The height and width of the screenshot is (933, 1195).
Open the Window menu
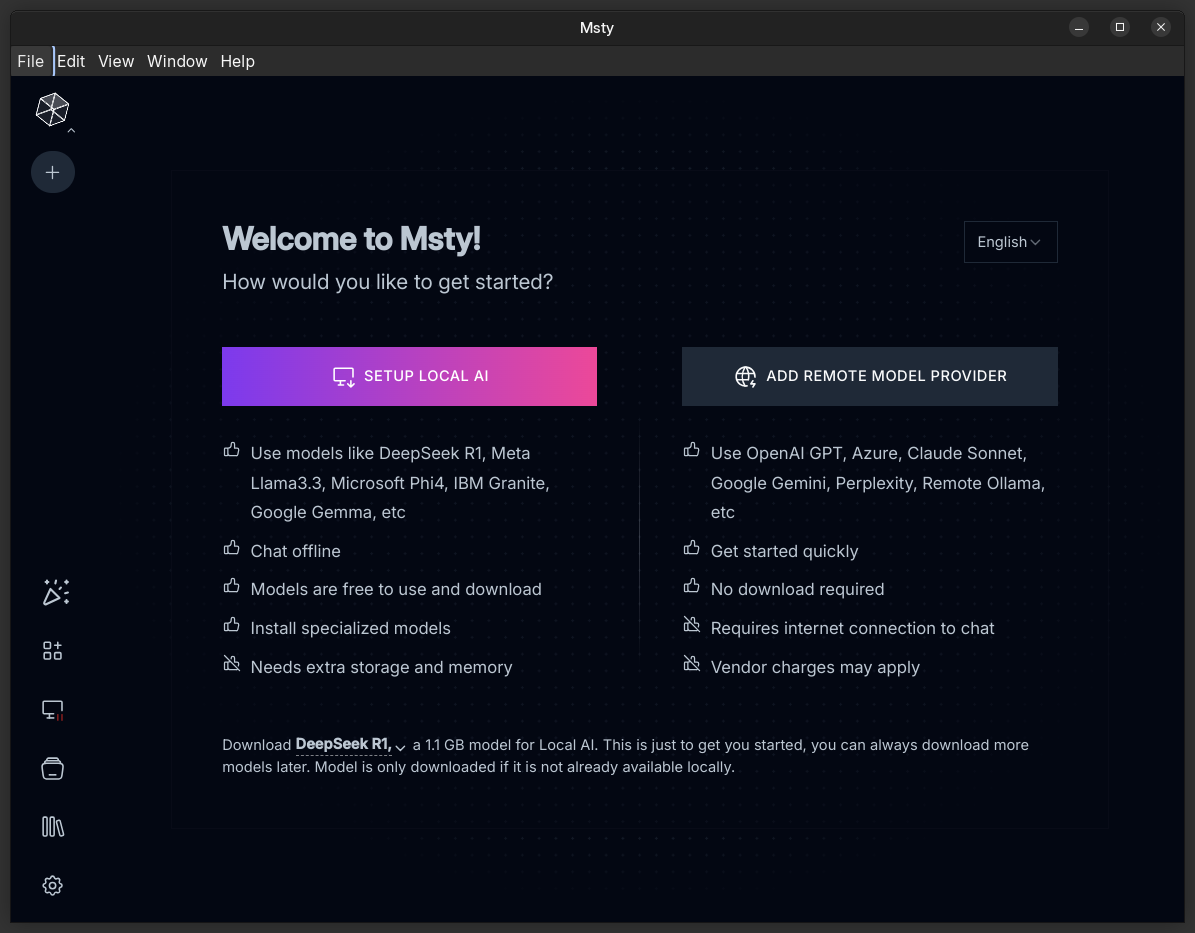(177, 61)
